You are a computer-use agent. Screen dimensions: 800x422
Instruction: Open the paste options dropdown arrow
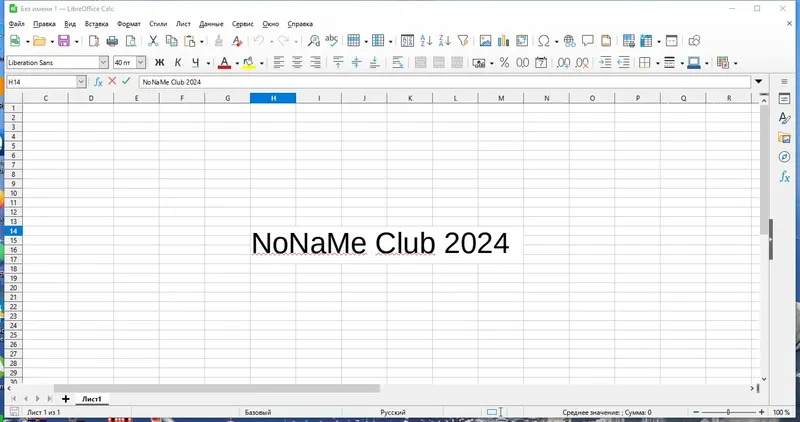click(202, 41)
